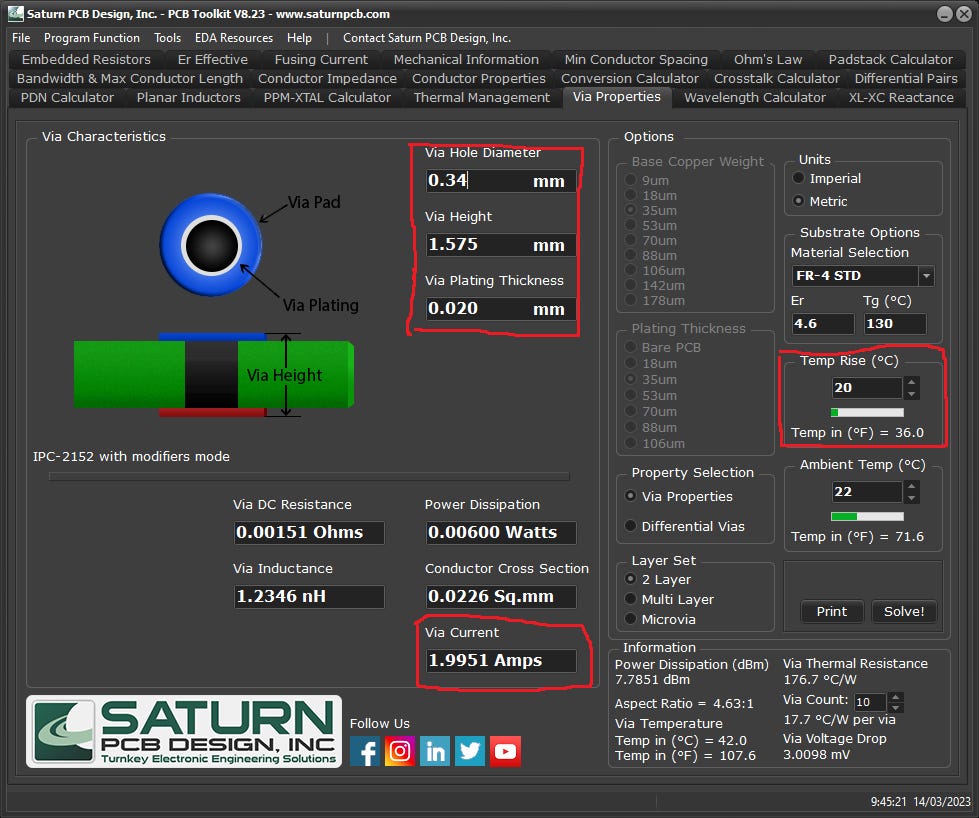This screenshot has height=818, width=979.
Task: Switch to the Planar Inductors tab
Action: pos(189,98)
